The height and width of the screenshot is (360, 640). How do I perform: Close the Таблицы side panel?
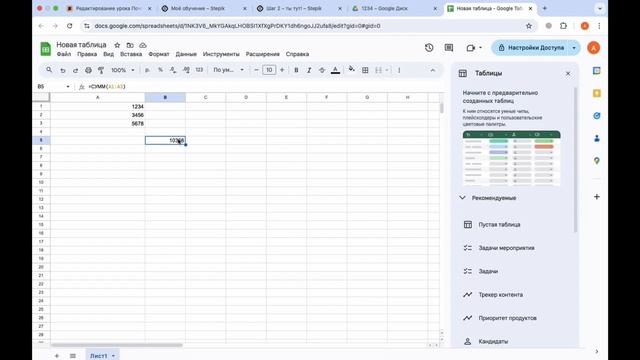pyautogui.click(x=568, y=73)
